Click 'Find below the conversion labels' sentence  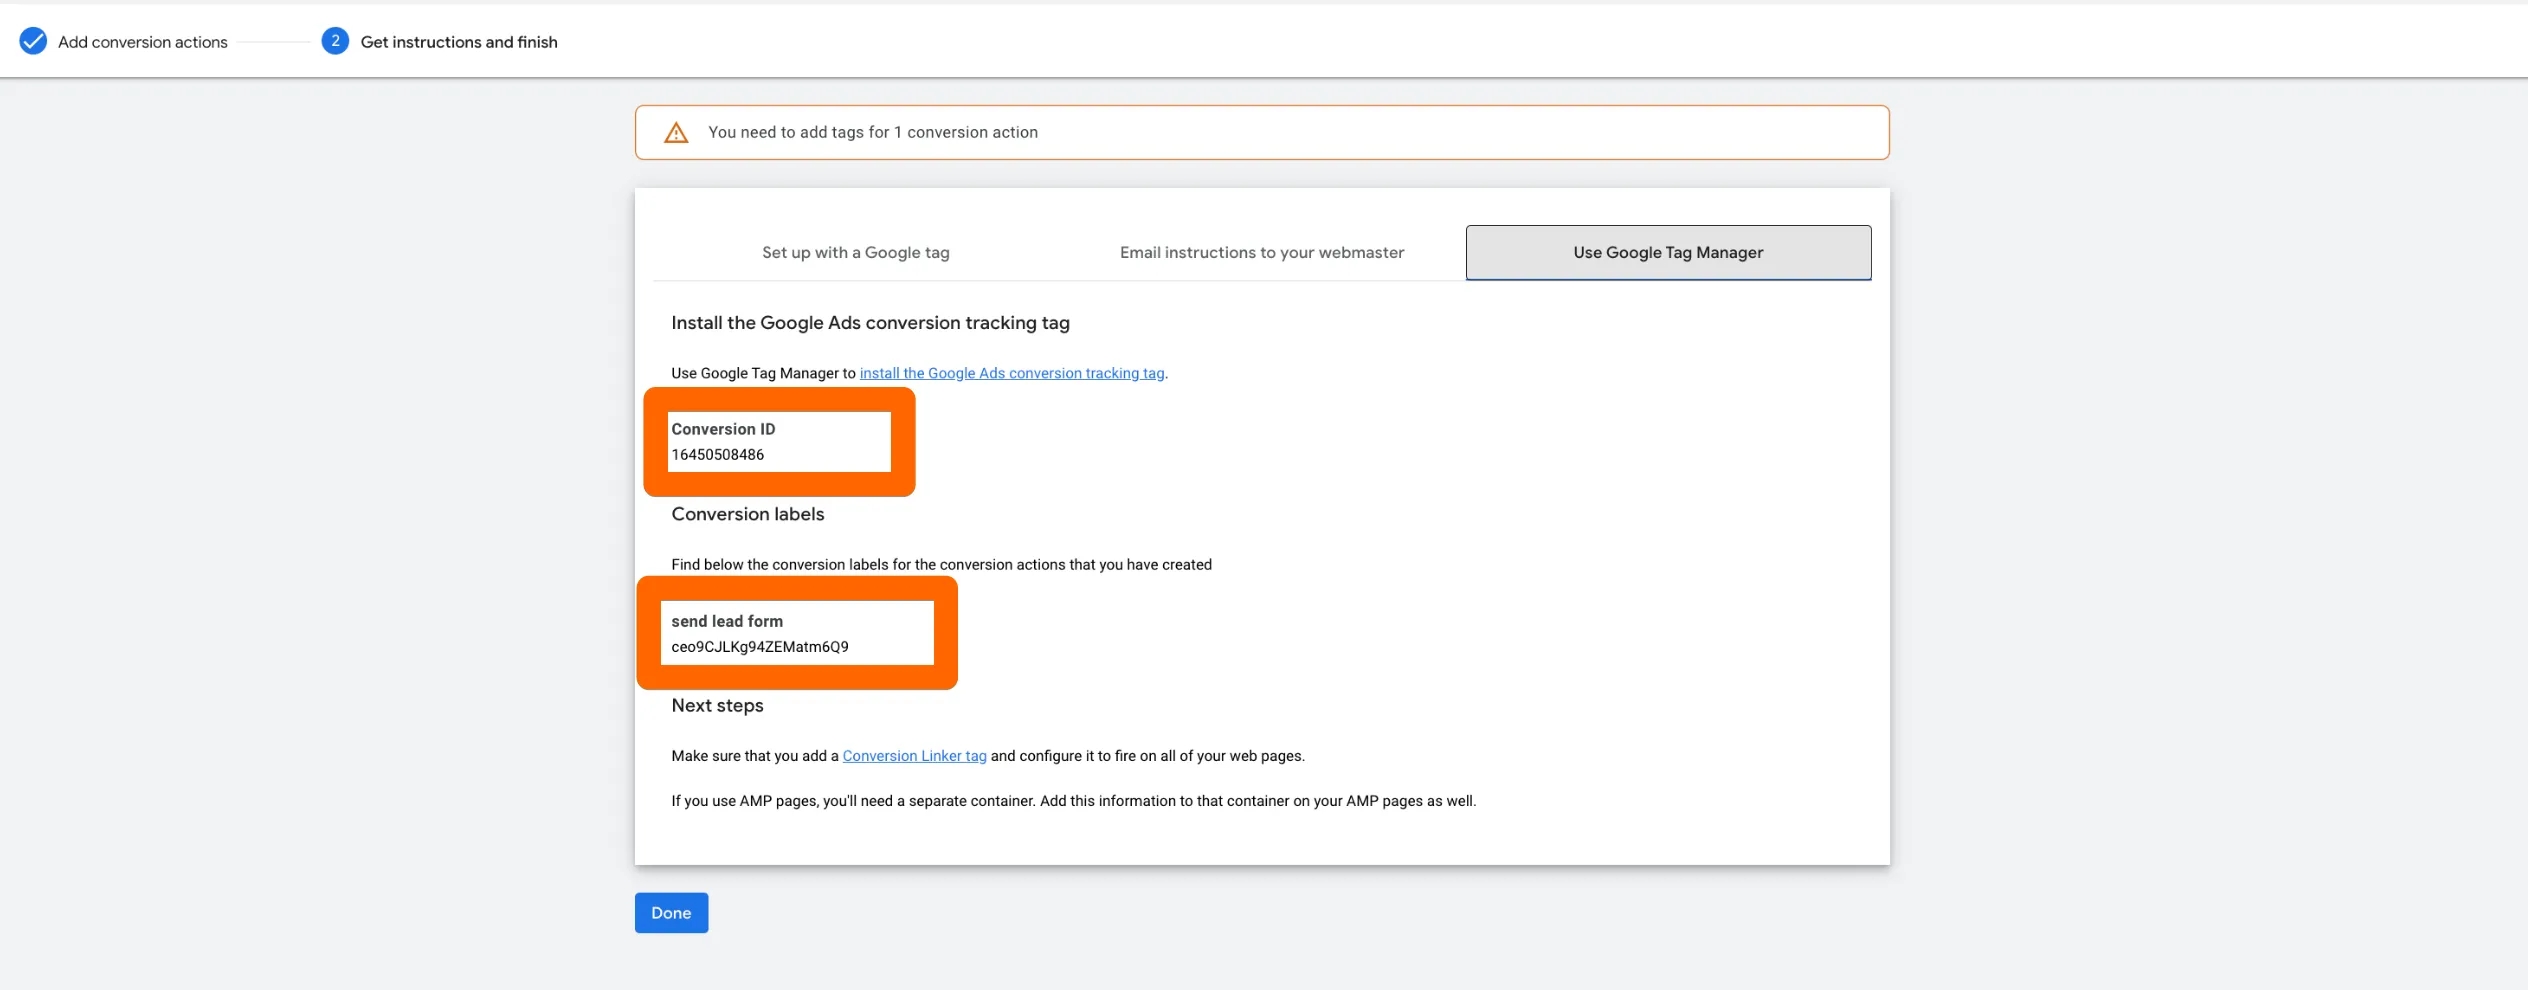tap(941, 565)
